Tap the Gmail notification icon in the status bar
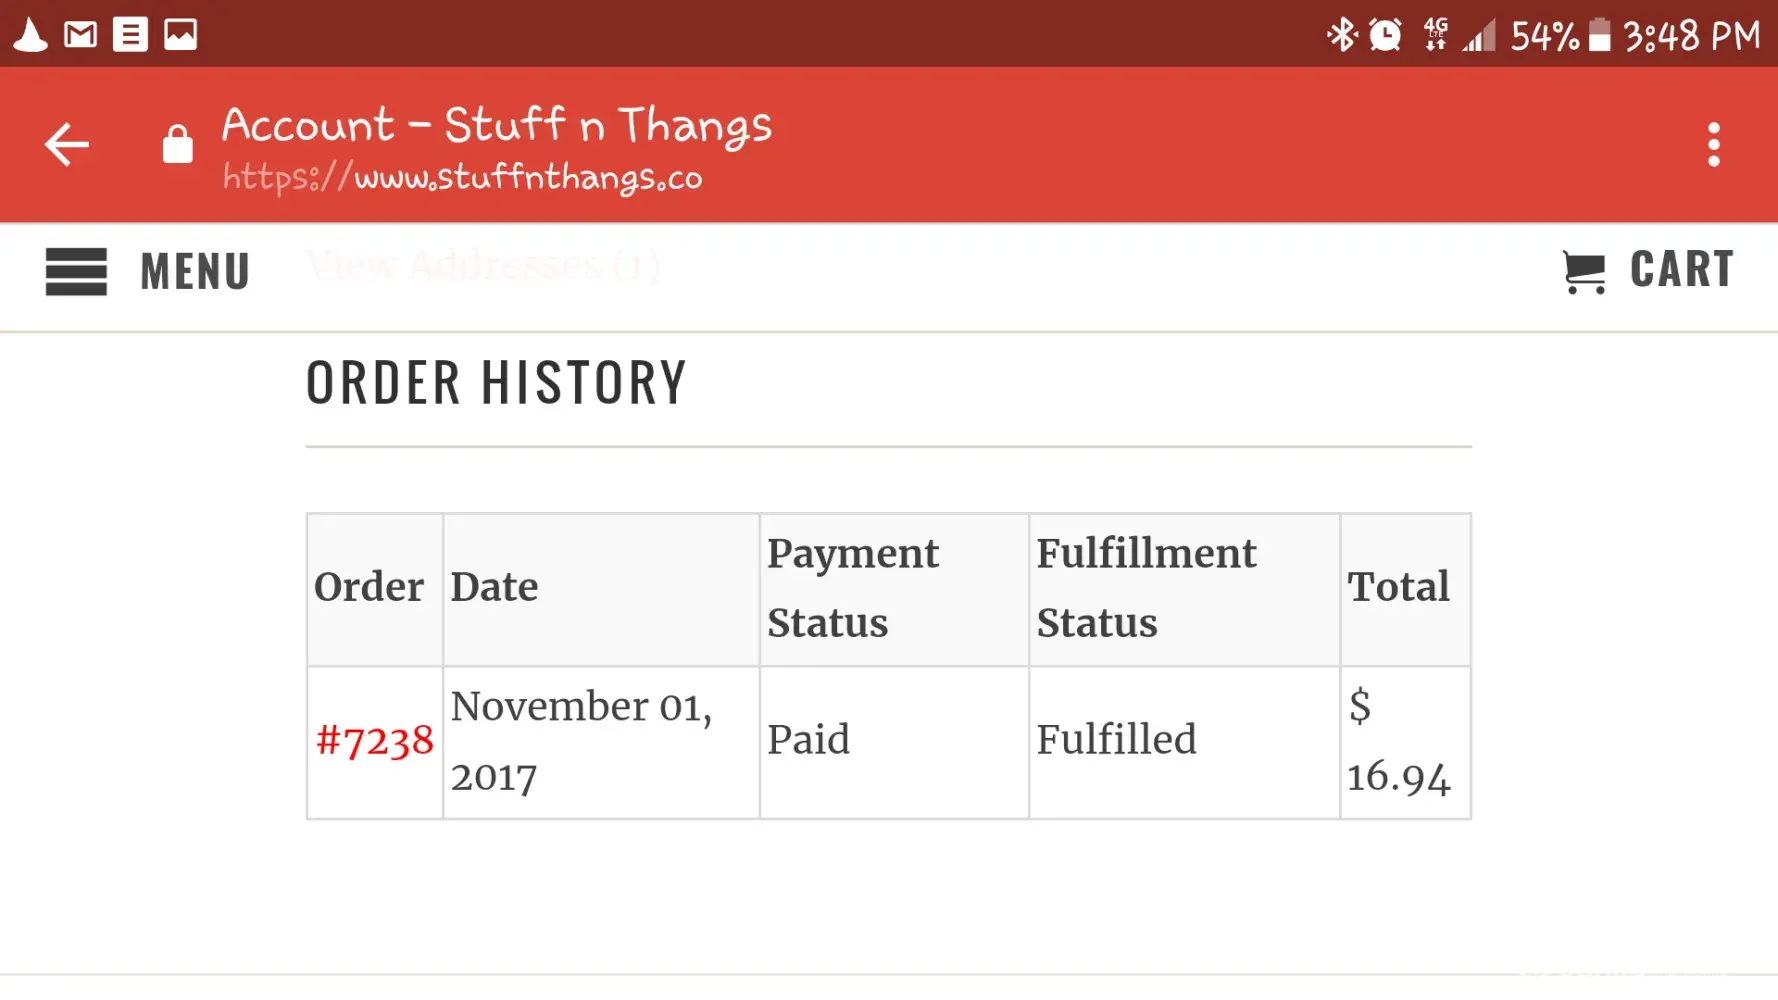This screenshot has width=1778, height=1000. click(80, 35)
